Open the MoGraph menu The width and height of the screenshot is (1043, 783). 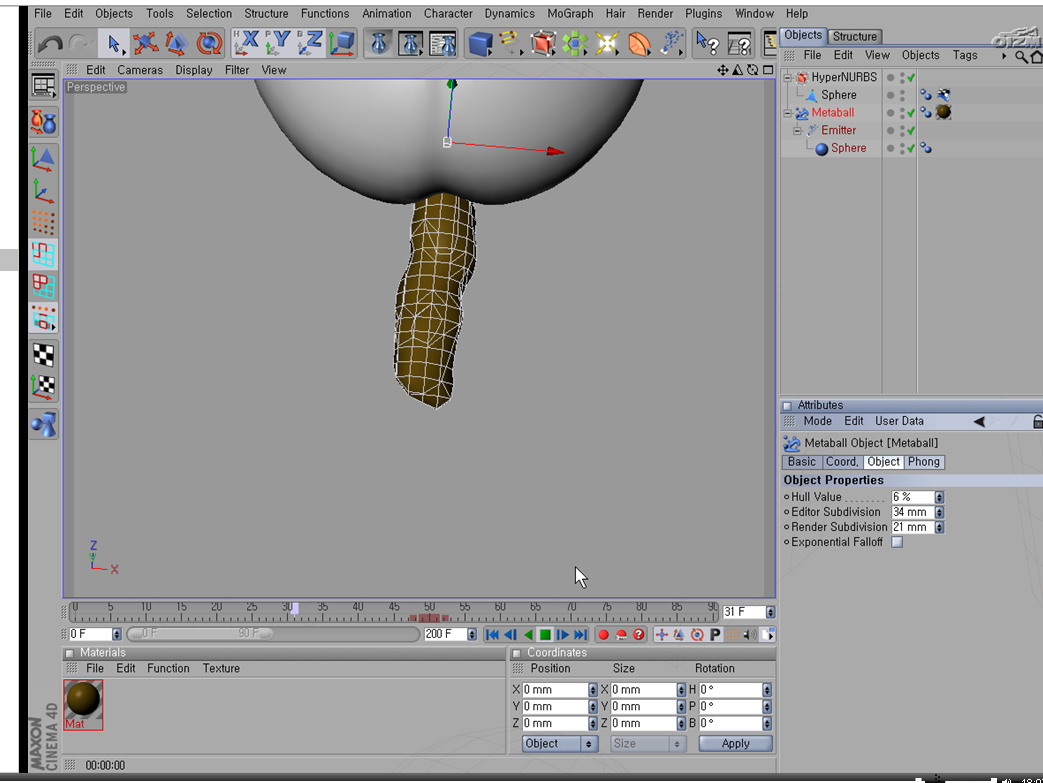pos(569,13)
